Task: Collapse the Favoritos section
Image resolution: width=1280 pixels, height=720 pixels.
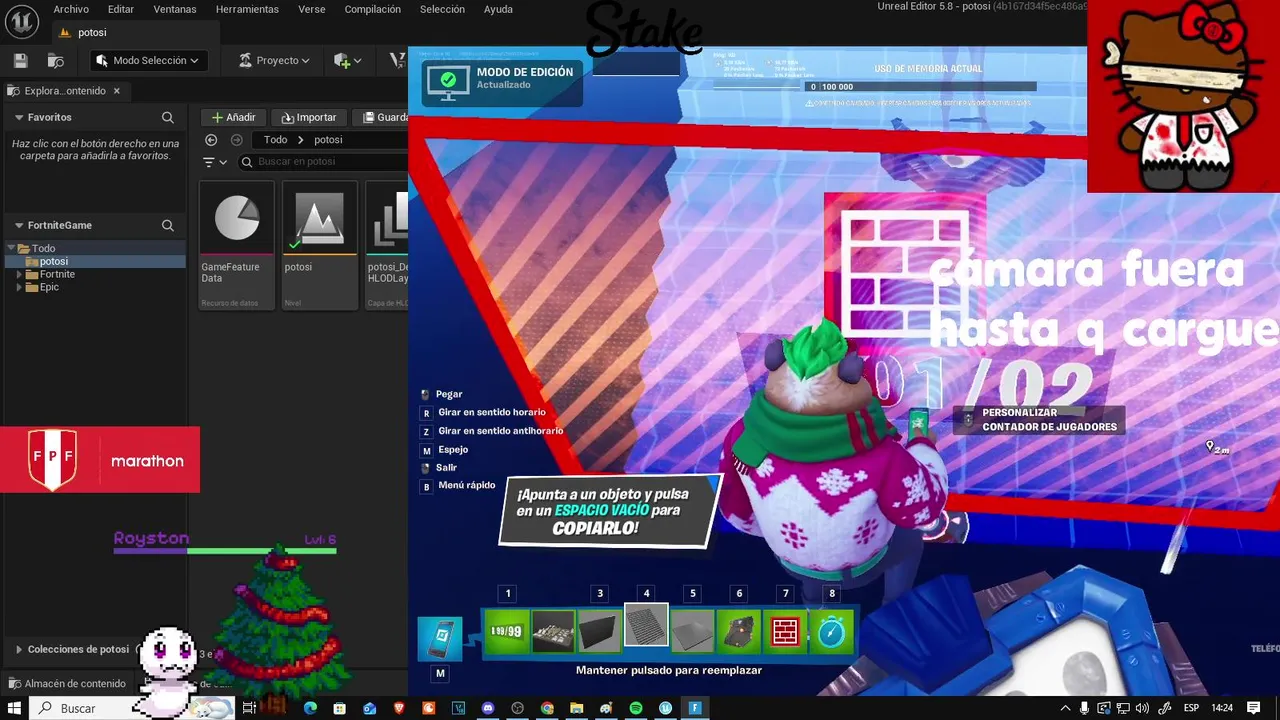Action: tap(19, 117)
